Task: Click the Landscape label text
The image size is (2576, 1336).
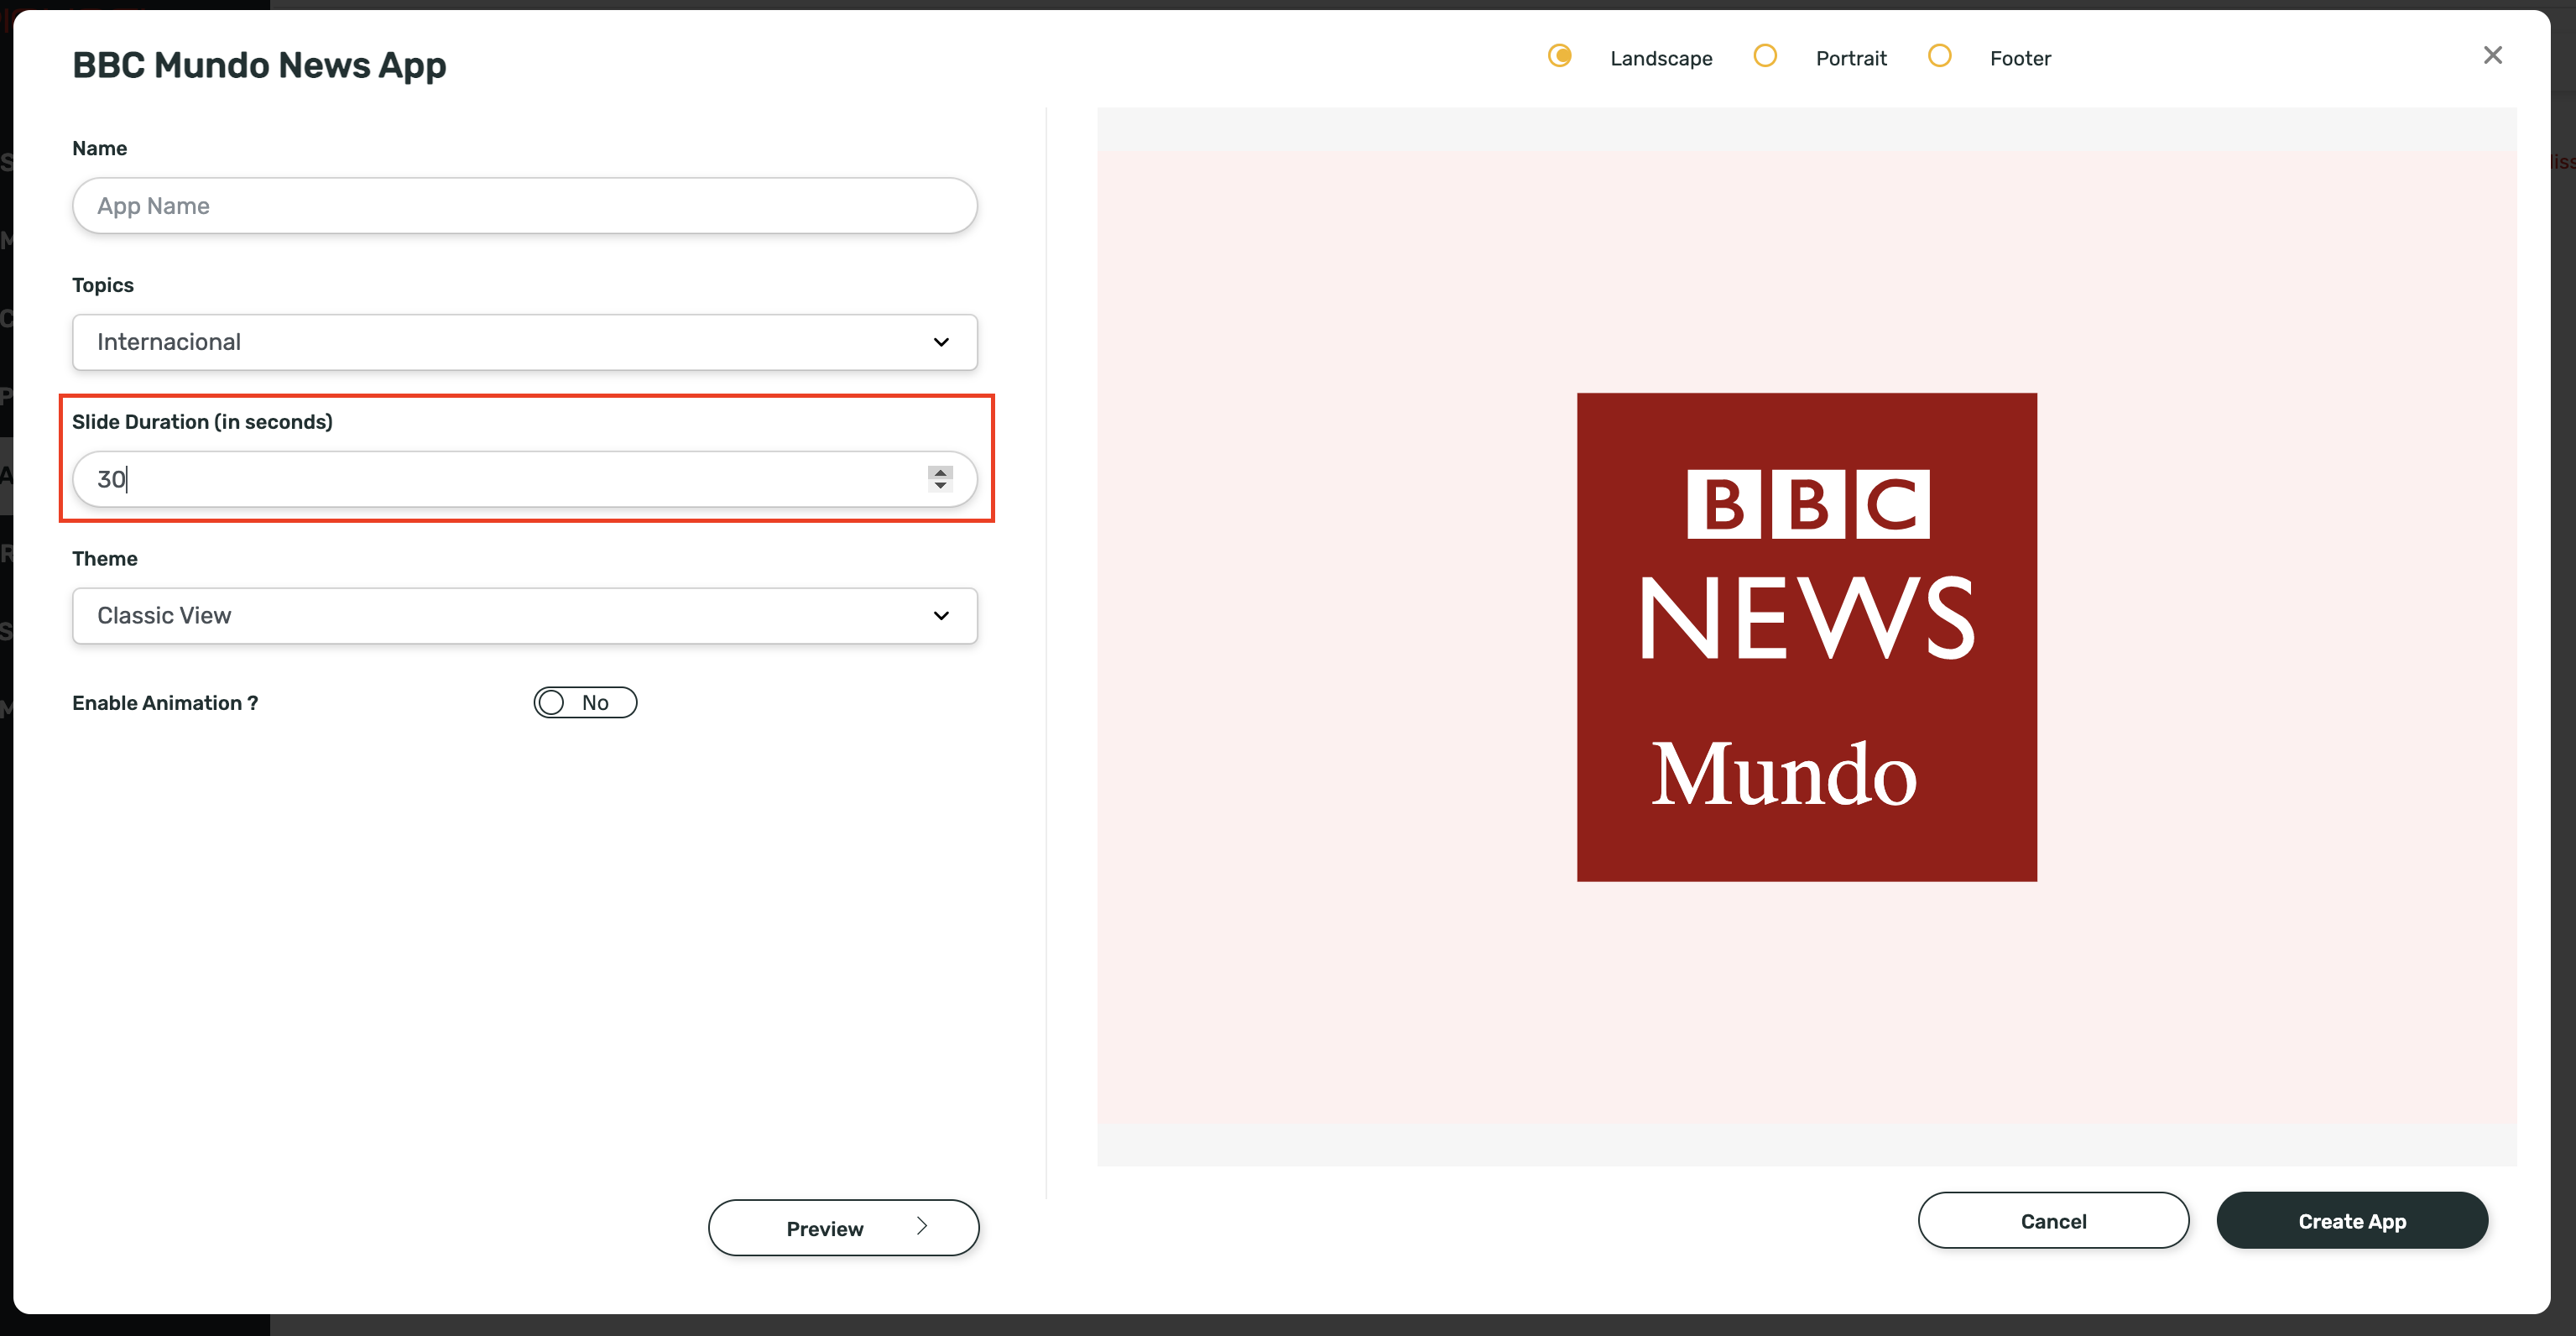Action: (x=1661, y=59)
